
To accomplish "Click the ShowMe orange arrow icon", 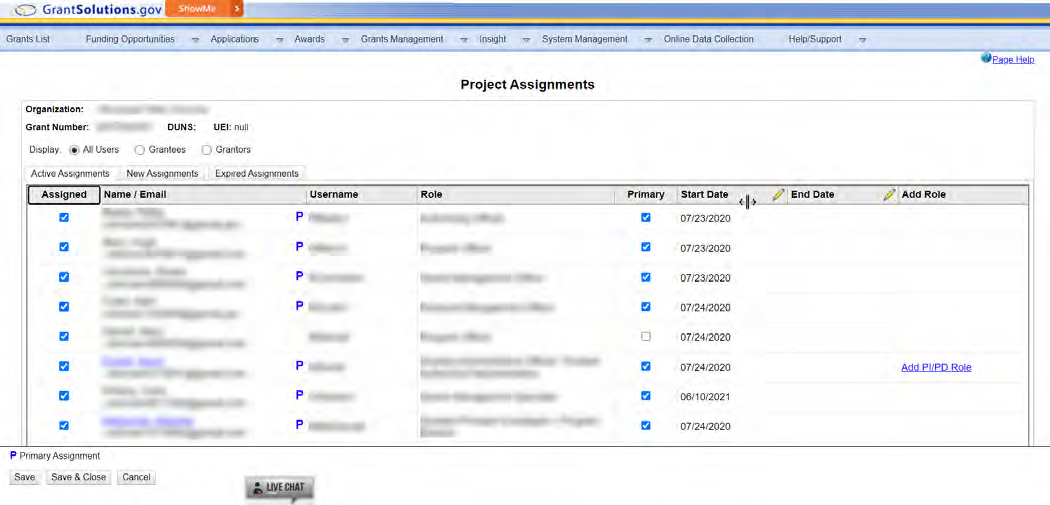I will click(x=236, y=9).
